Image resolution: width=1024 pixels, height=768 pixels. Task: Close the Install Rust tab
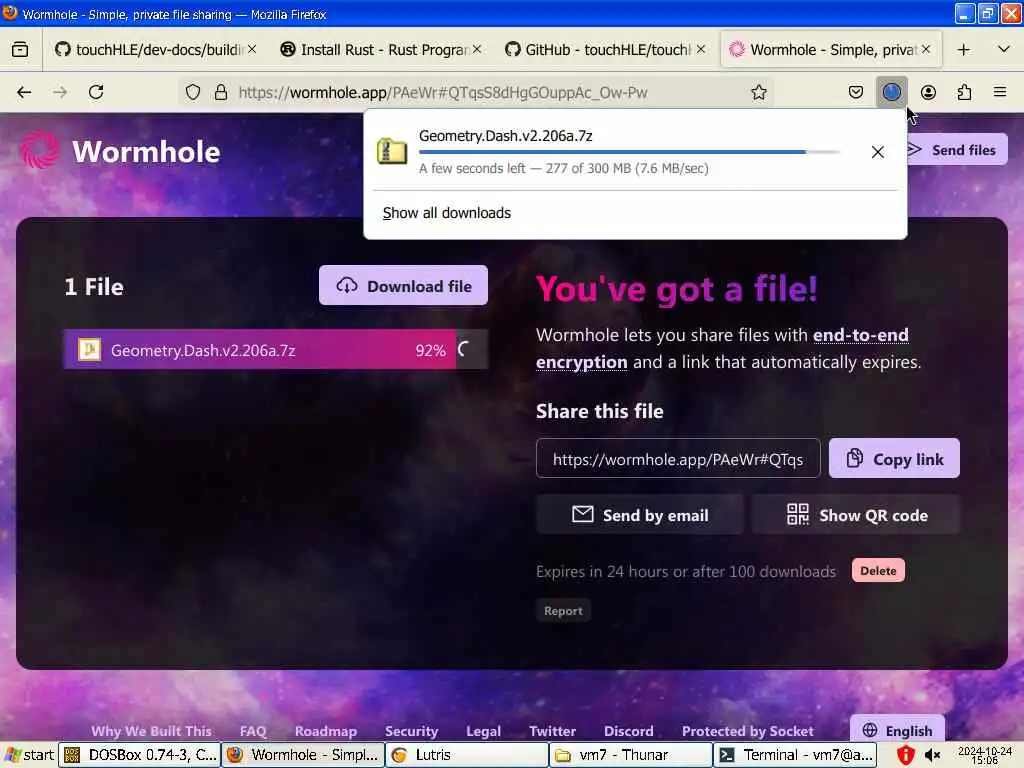pos(477,50)
